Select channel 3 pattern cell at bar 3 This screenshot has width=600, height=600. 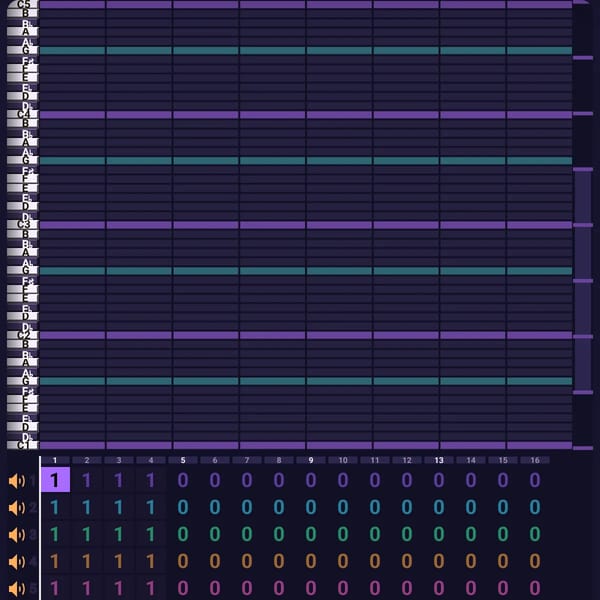(119, 534)
